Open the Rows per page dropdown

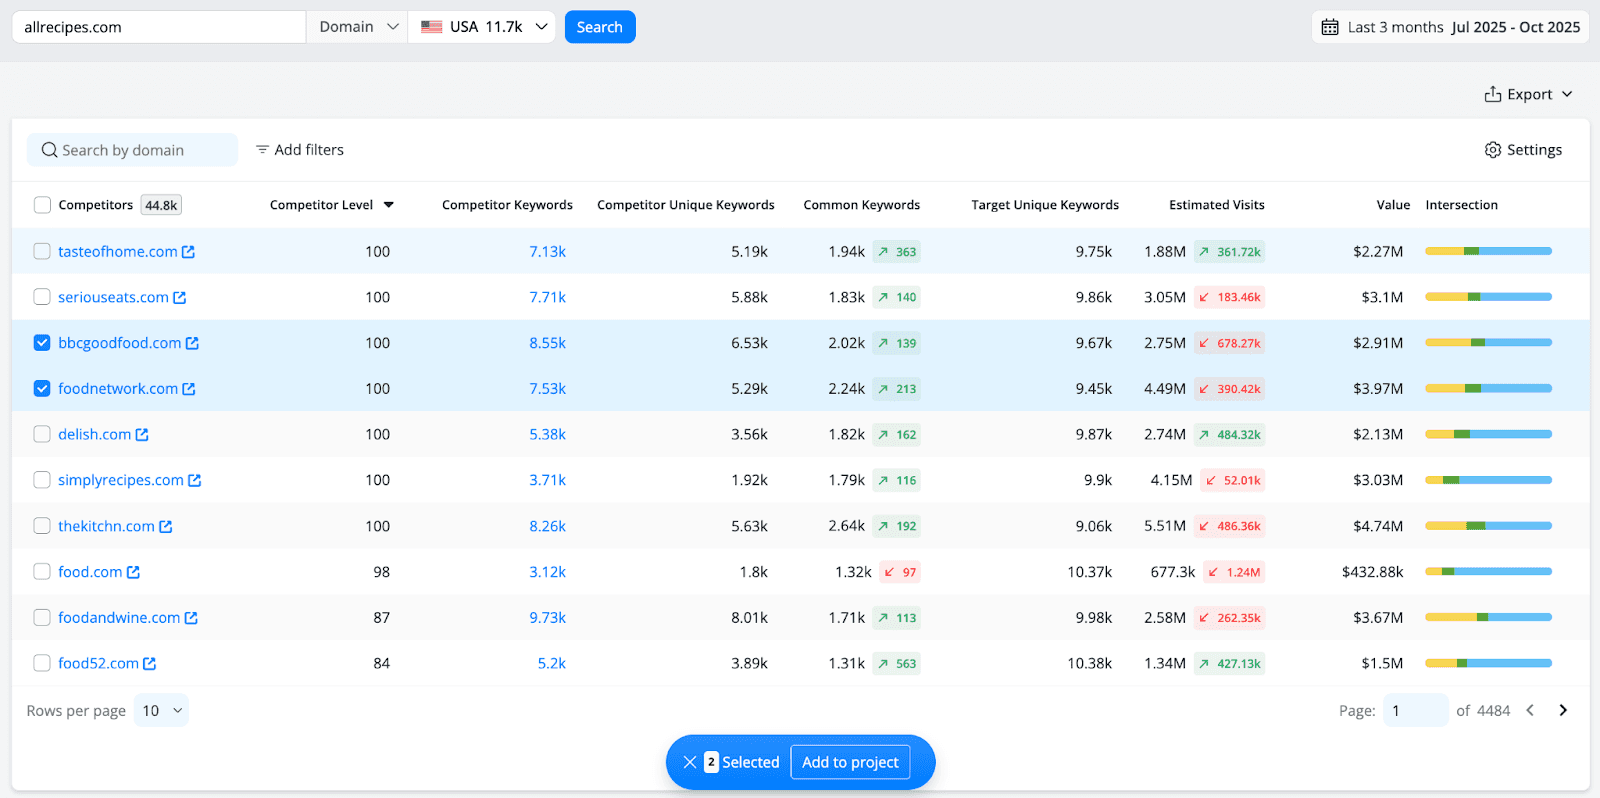[x=161, y=711]
